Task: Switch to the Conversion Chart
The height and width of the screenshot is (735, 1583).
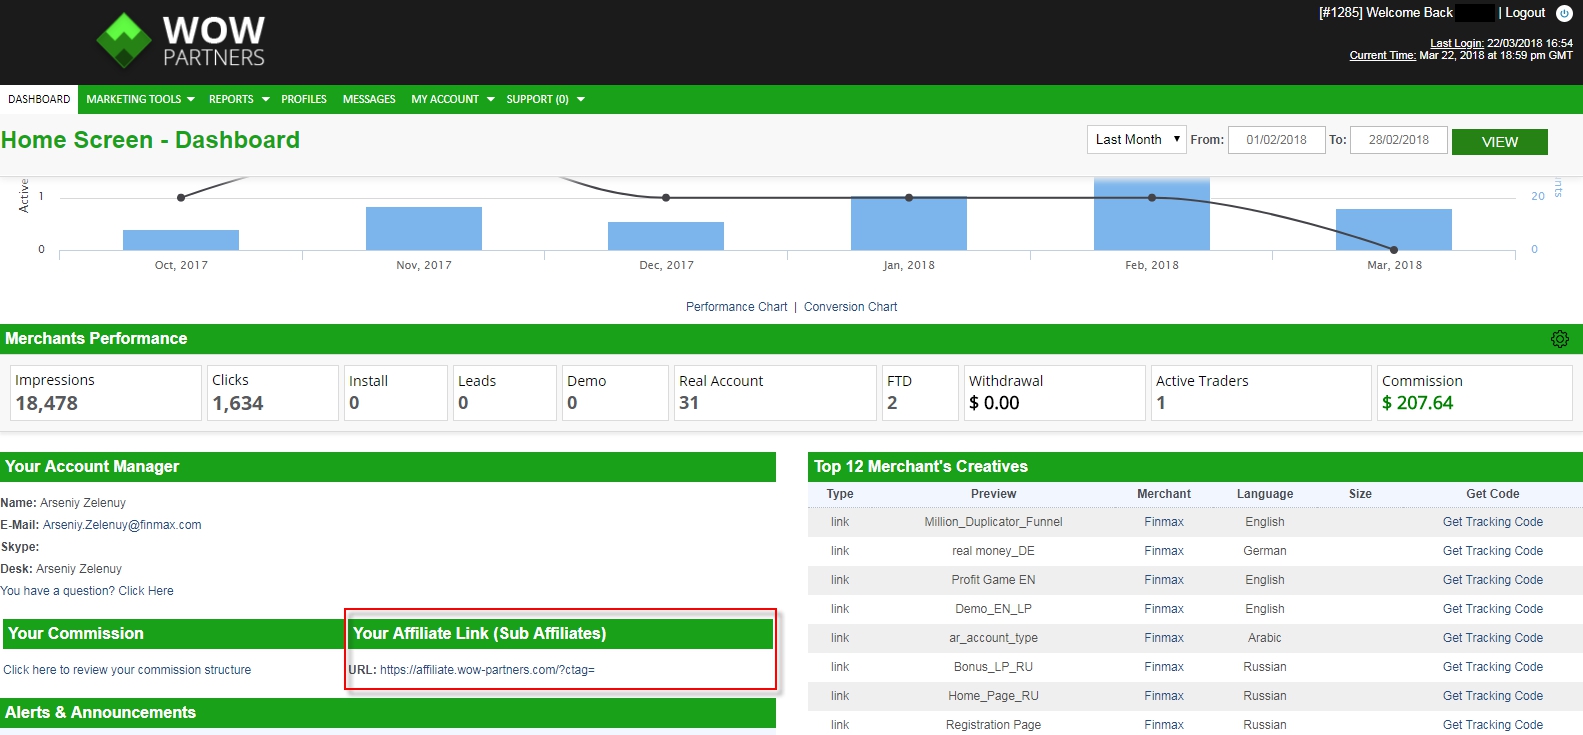Action: coord(850,307)
